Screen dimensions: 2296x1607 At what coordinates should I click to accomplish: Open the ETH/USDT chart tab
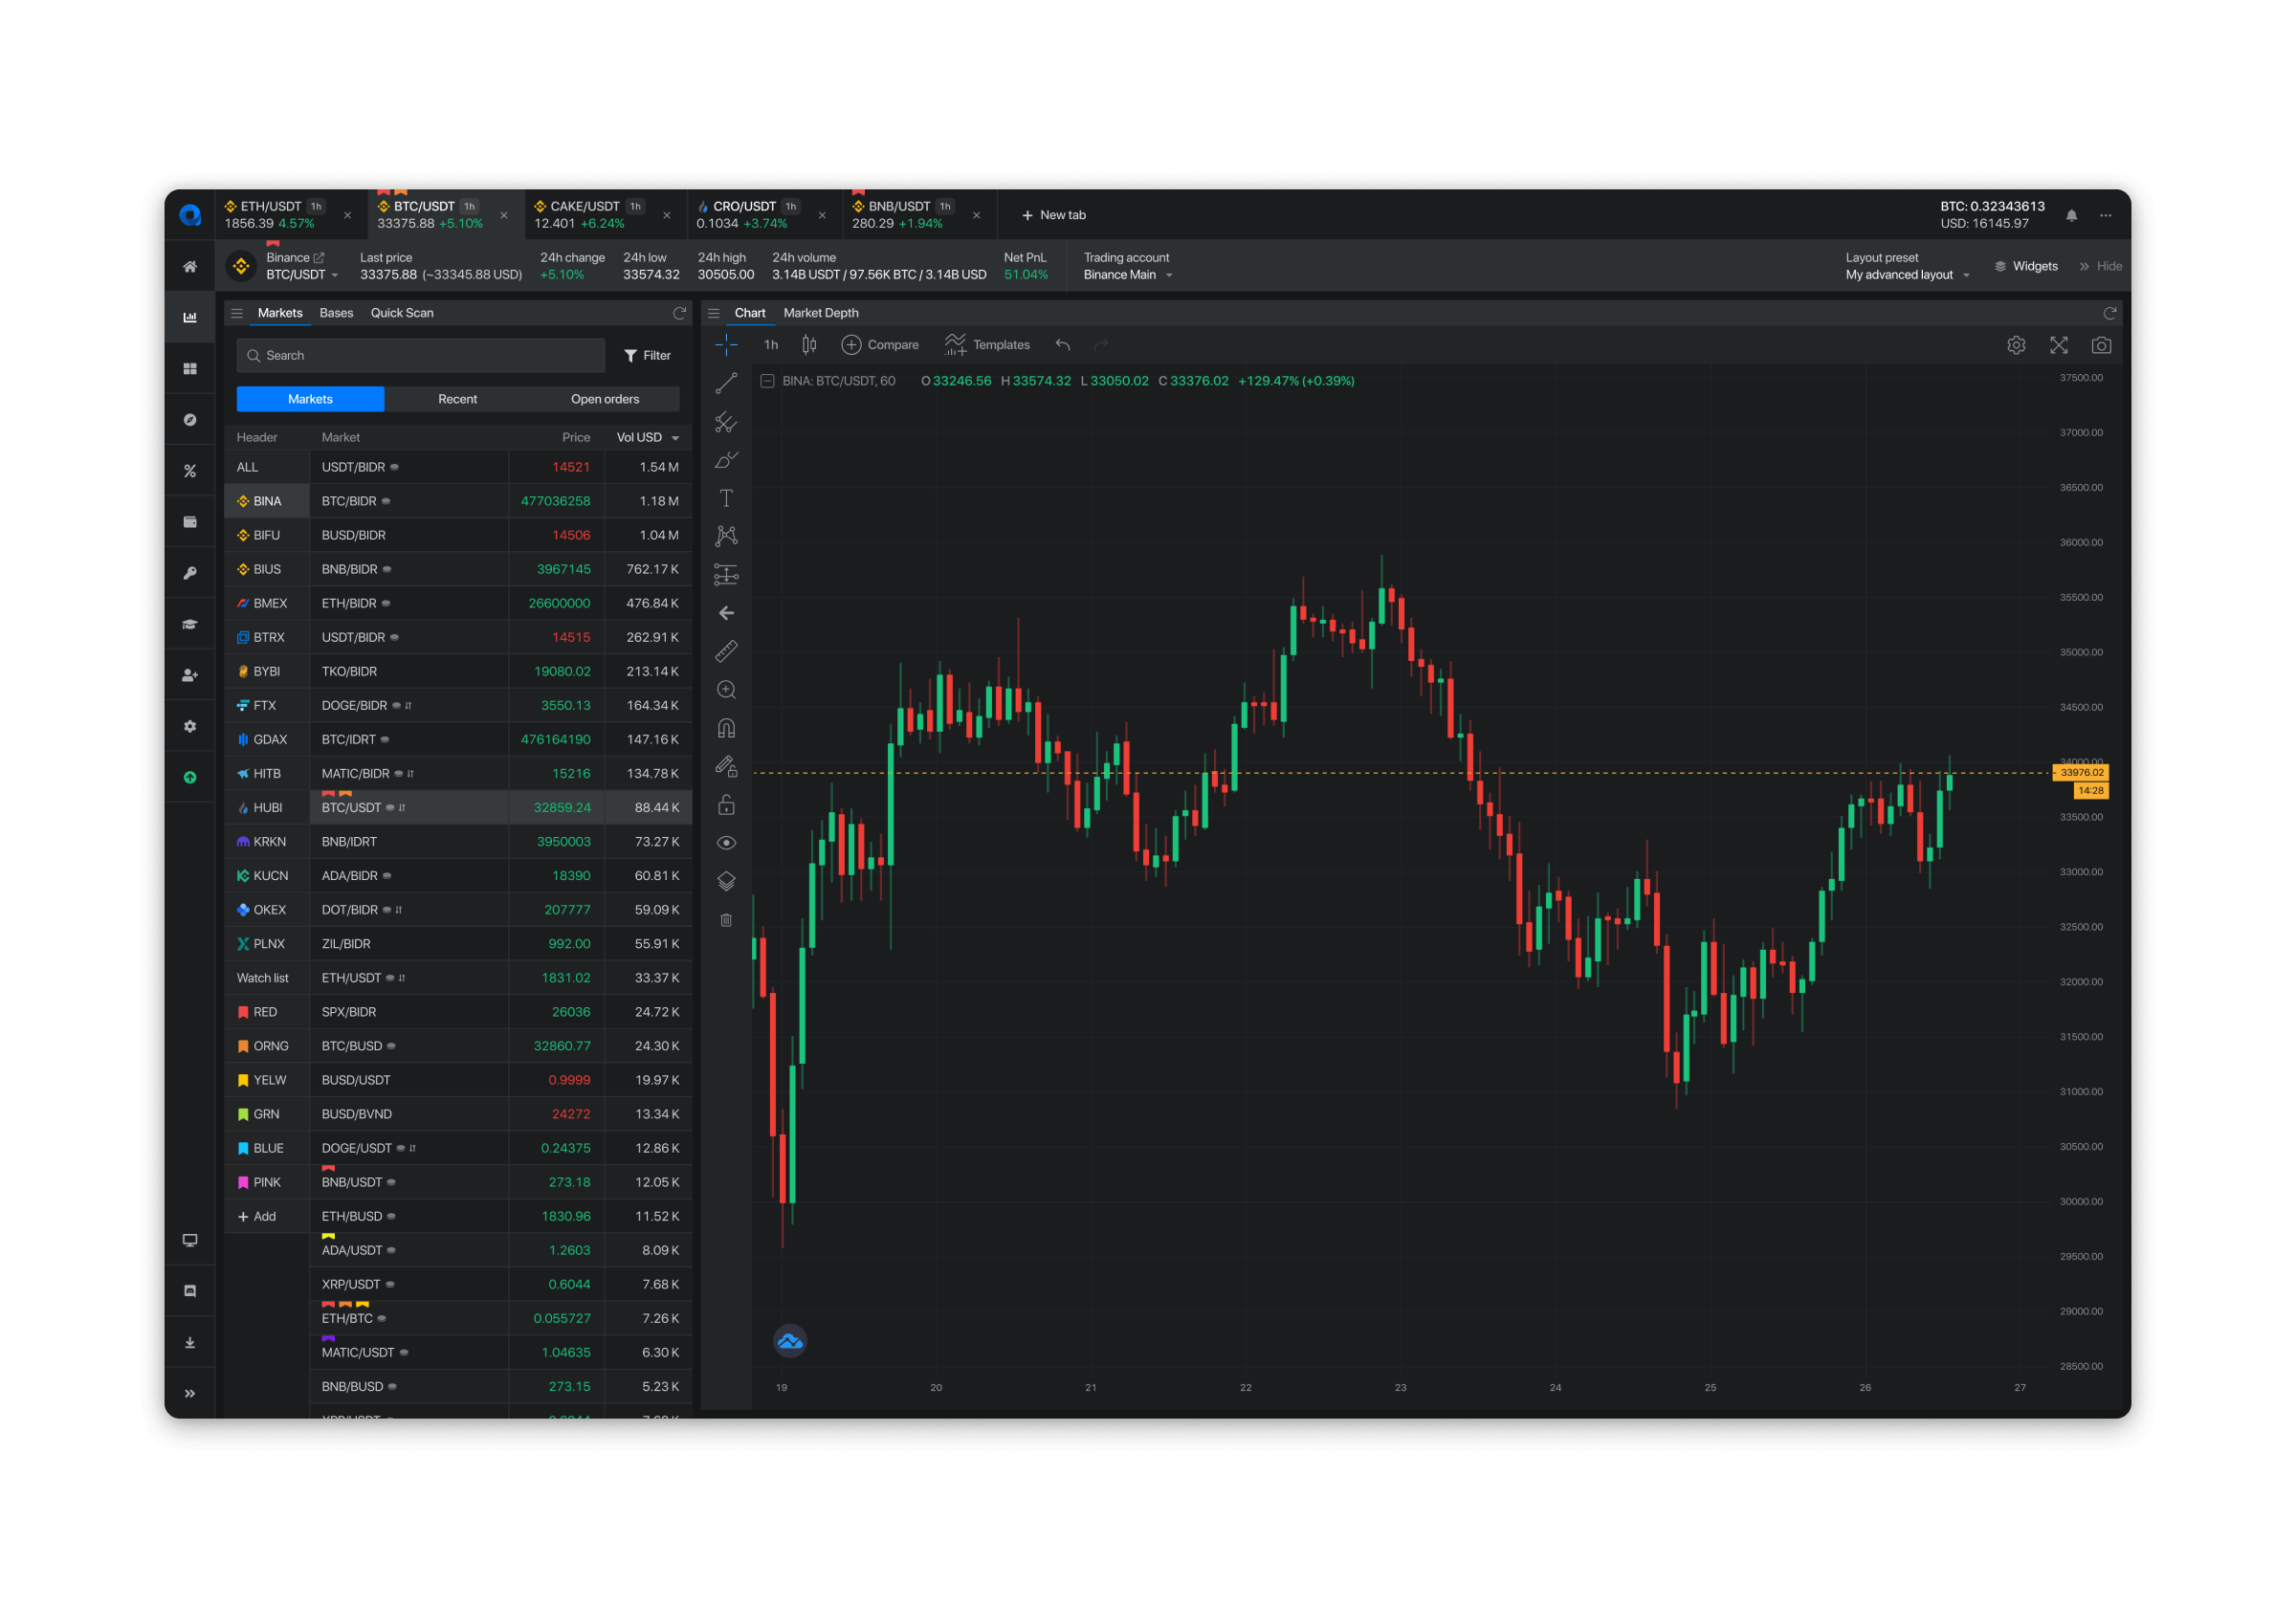pos(290,215)
